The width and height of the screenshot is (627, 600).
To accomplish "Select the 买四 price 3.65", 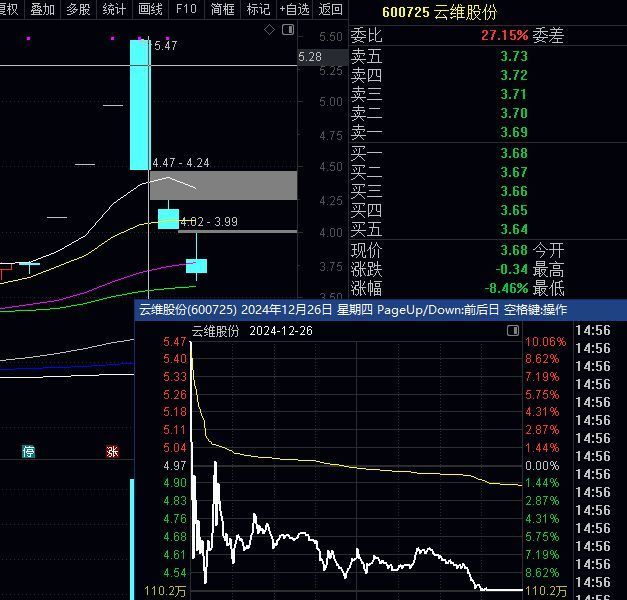I will click(x=514, y=210).
